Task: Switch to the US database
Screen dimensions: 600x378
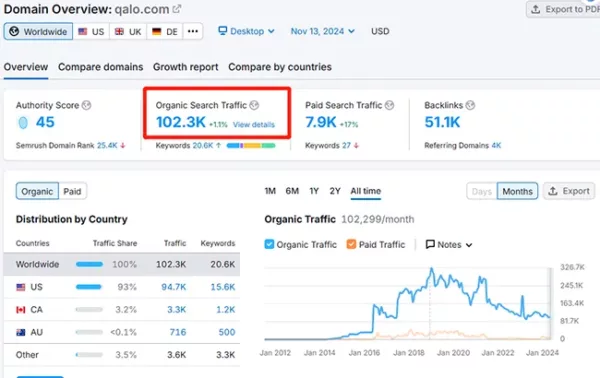Action: click(91, 31)
